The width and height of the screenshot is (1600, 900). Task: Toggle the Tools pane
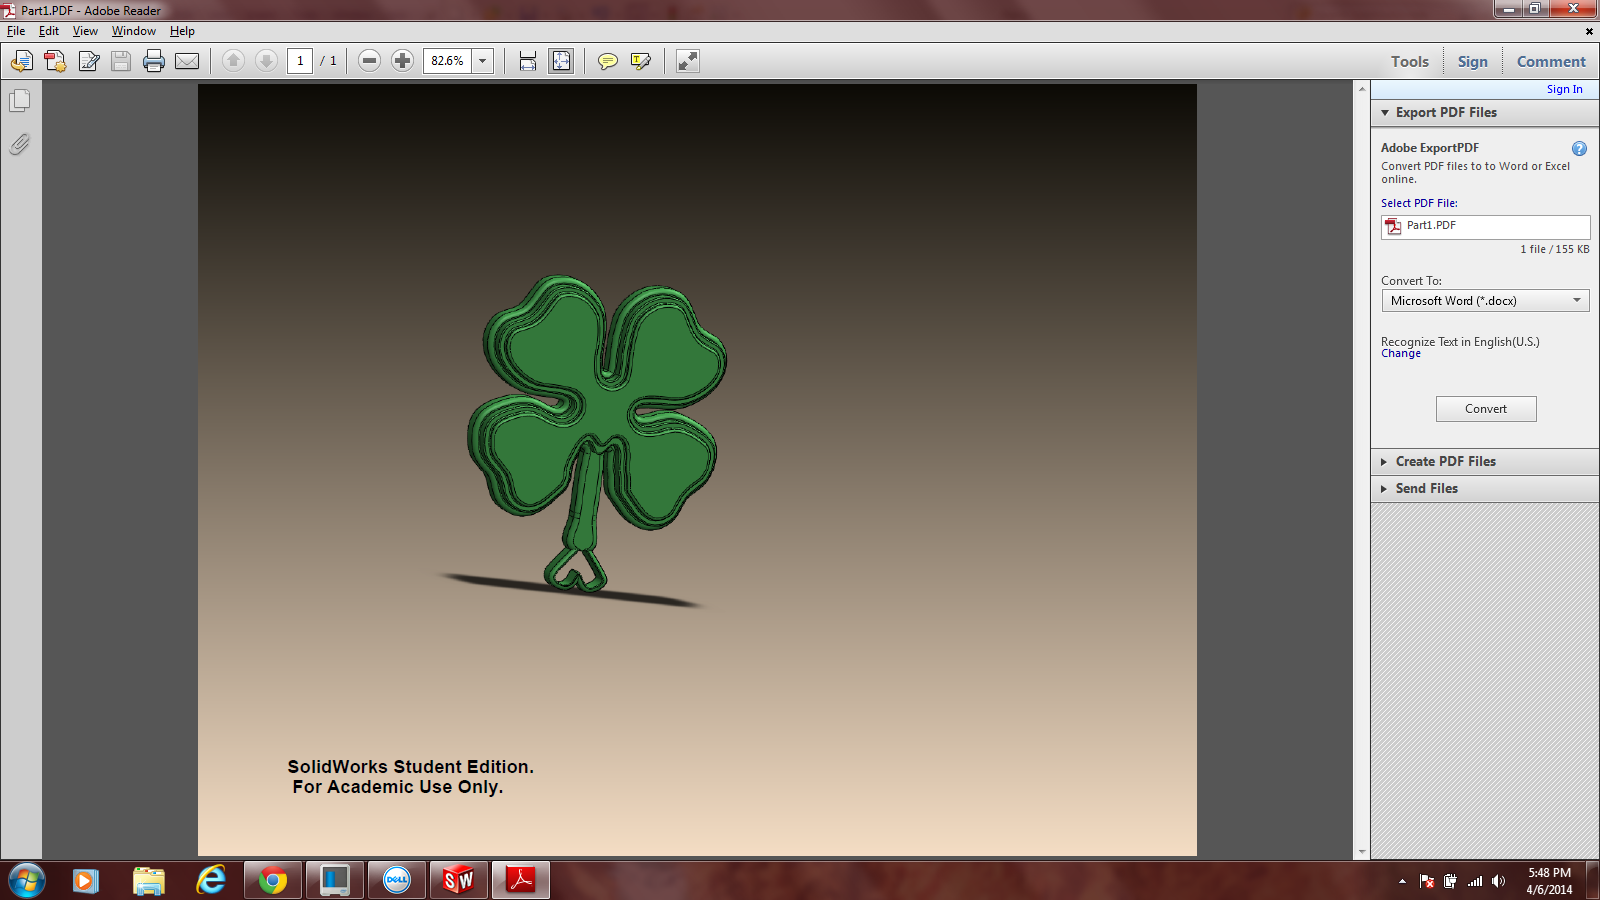coord(1409,62)
